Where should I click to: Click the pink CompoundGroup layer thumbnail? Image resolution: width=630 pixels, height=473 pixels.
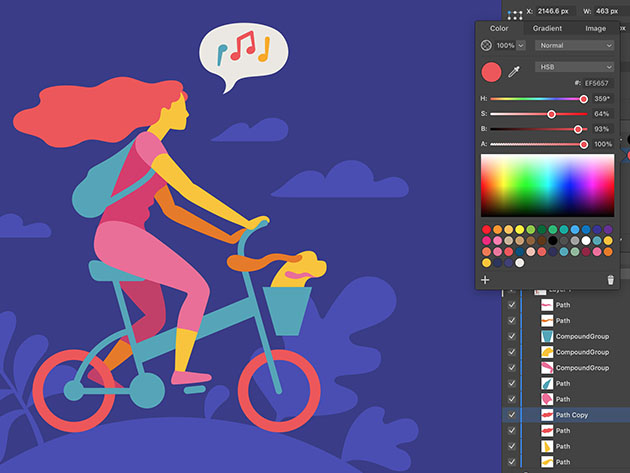[547, 368]
